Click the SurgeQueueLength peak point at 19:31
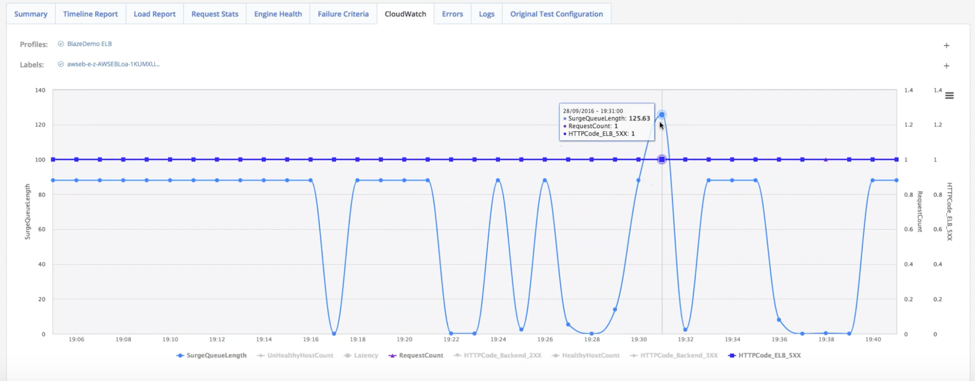Screen dimensions: 975x381 [x=662, y=115]
